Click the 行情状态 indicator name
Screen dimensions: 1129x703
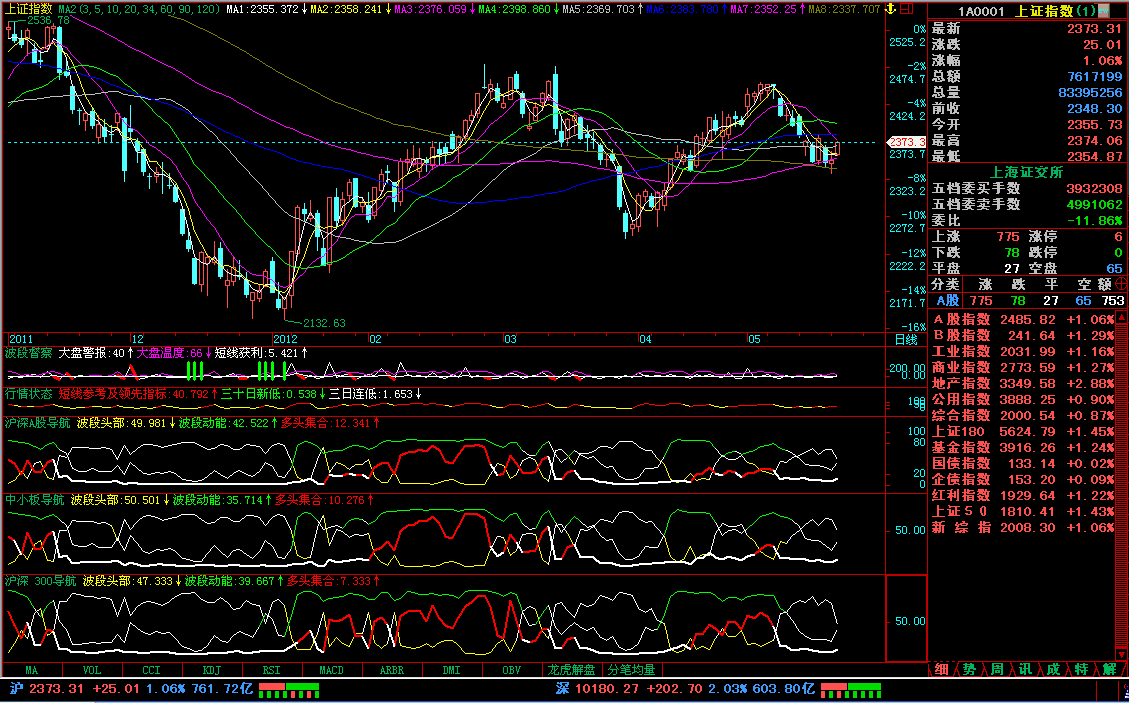pyautogui.click(x=29, y=394)
